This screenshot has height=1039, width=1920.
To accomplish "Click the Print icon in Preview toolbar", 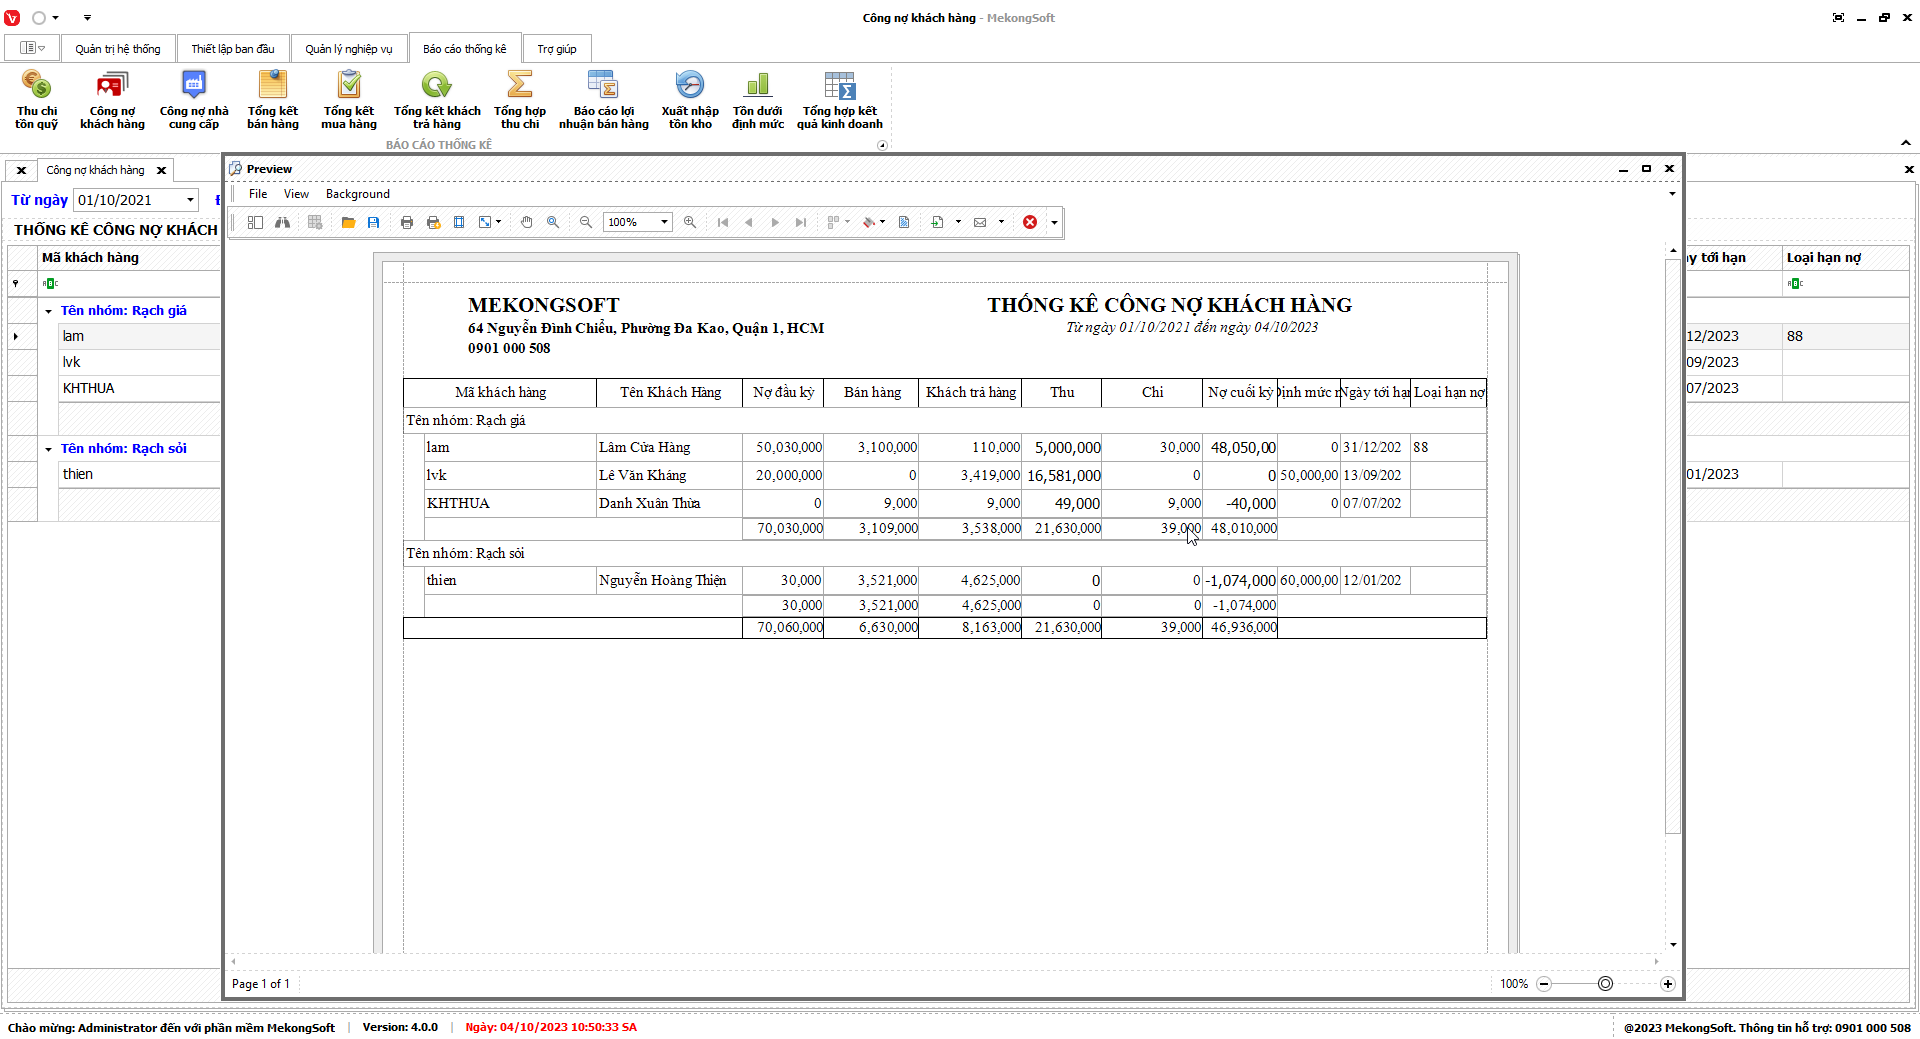I will tap(407, 222).
